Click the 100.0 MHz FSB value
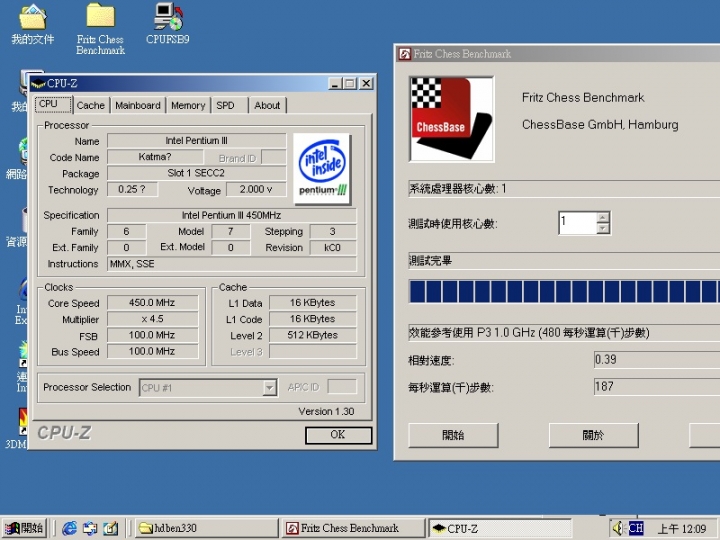The image size is (720, 540). tap(152, 335)
